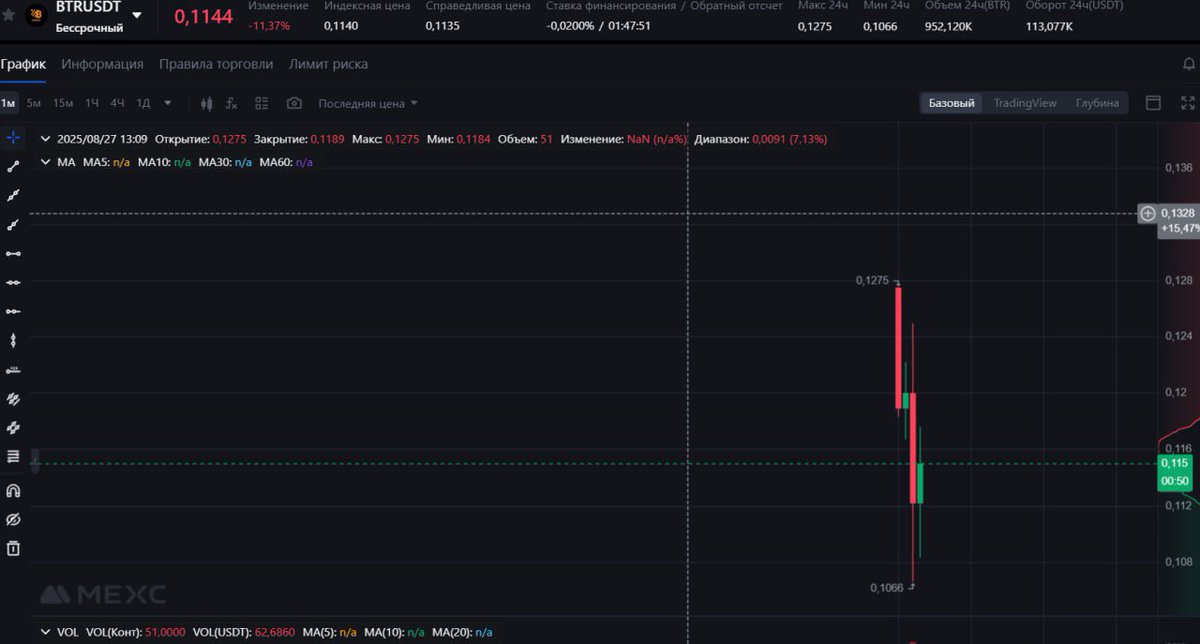
Task: Collapse the MA indicator row chevron
Action: (45, 161)
